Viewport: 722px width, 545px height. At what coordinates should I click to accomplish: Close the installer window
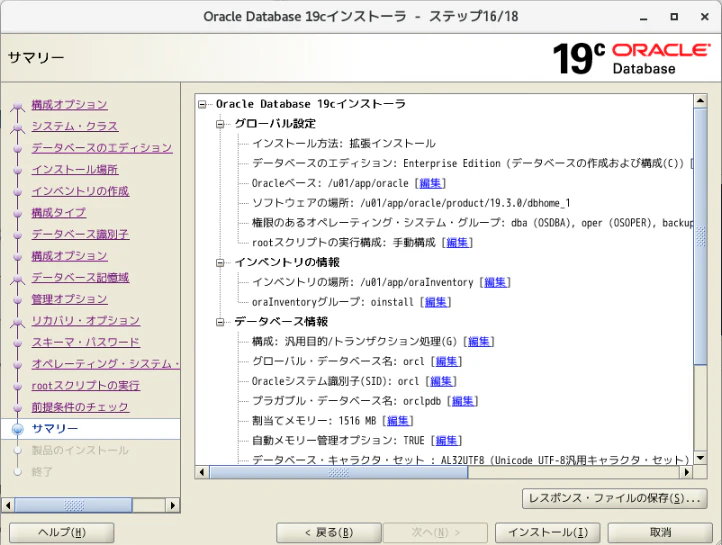(x=705, y=17)
